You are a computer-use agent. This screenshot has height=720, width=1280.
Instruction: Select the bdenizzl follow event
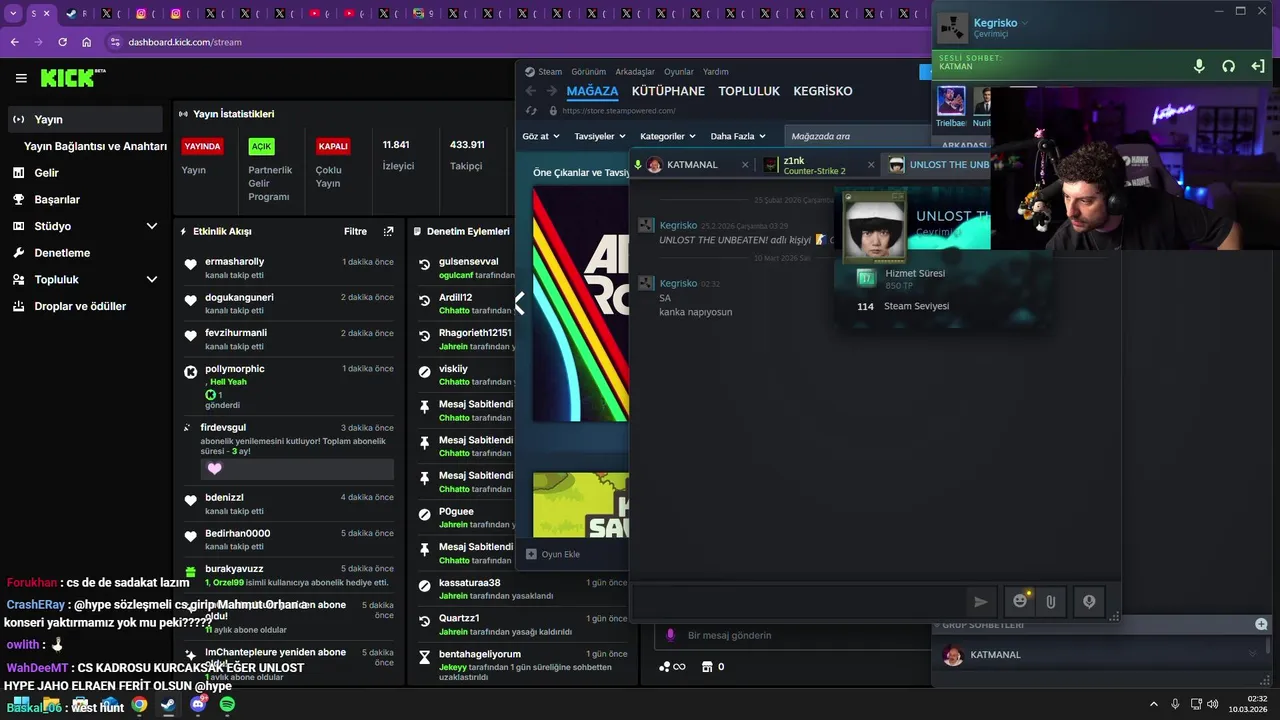pyautogui.click(x=289, y=504)
